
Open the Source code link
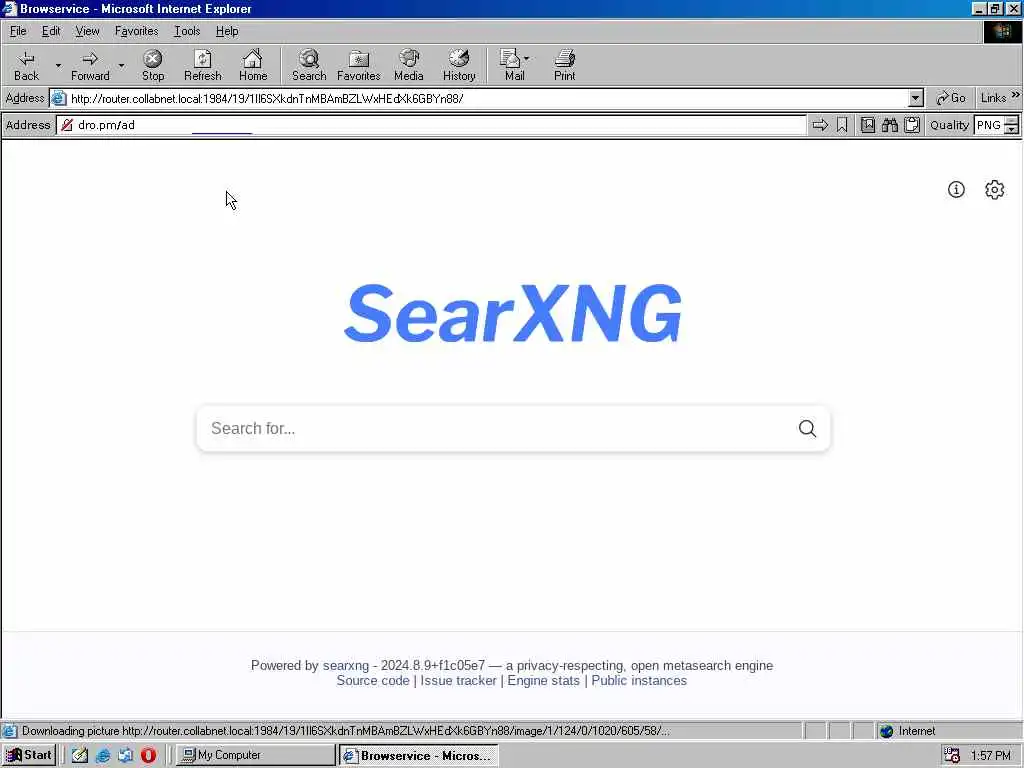click(373, 680)
